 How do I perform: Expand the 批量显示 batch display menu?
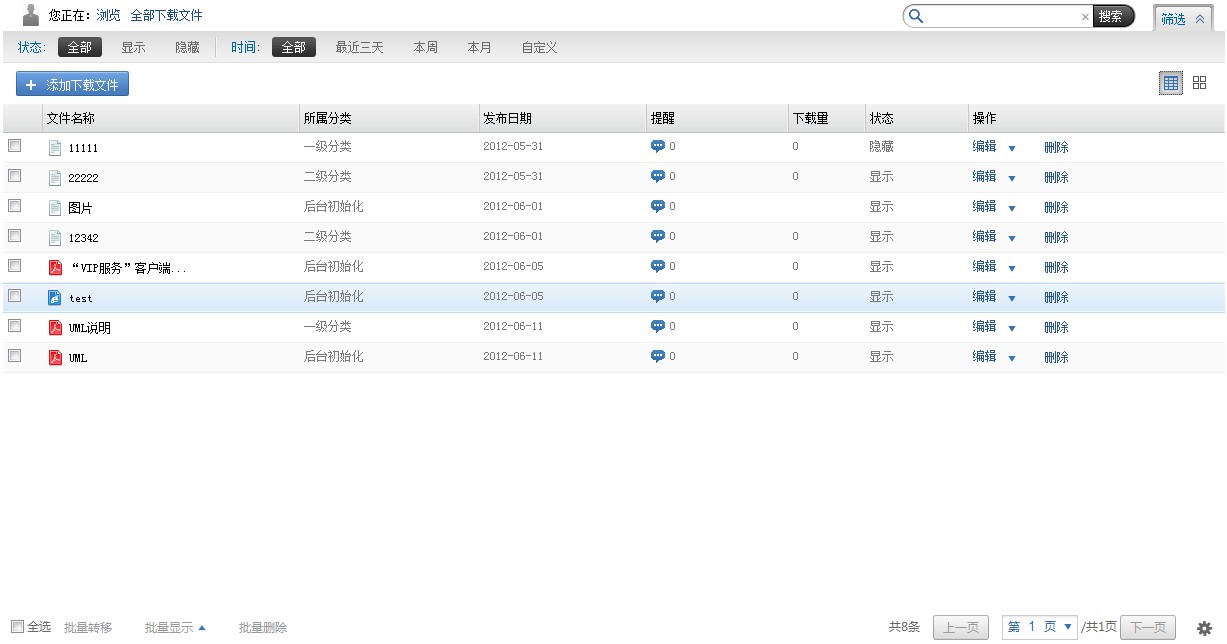[x=175, y=628]
